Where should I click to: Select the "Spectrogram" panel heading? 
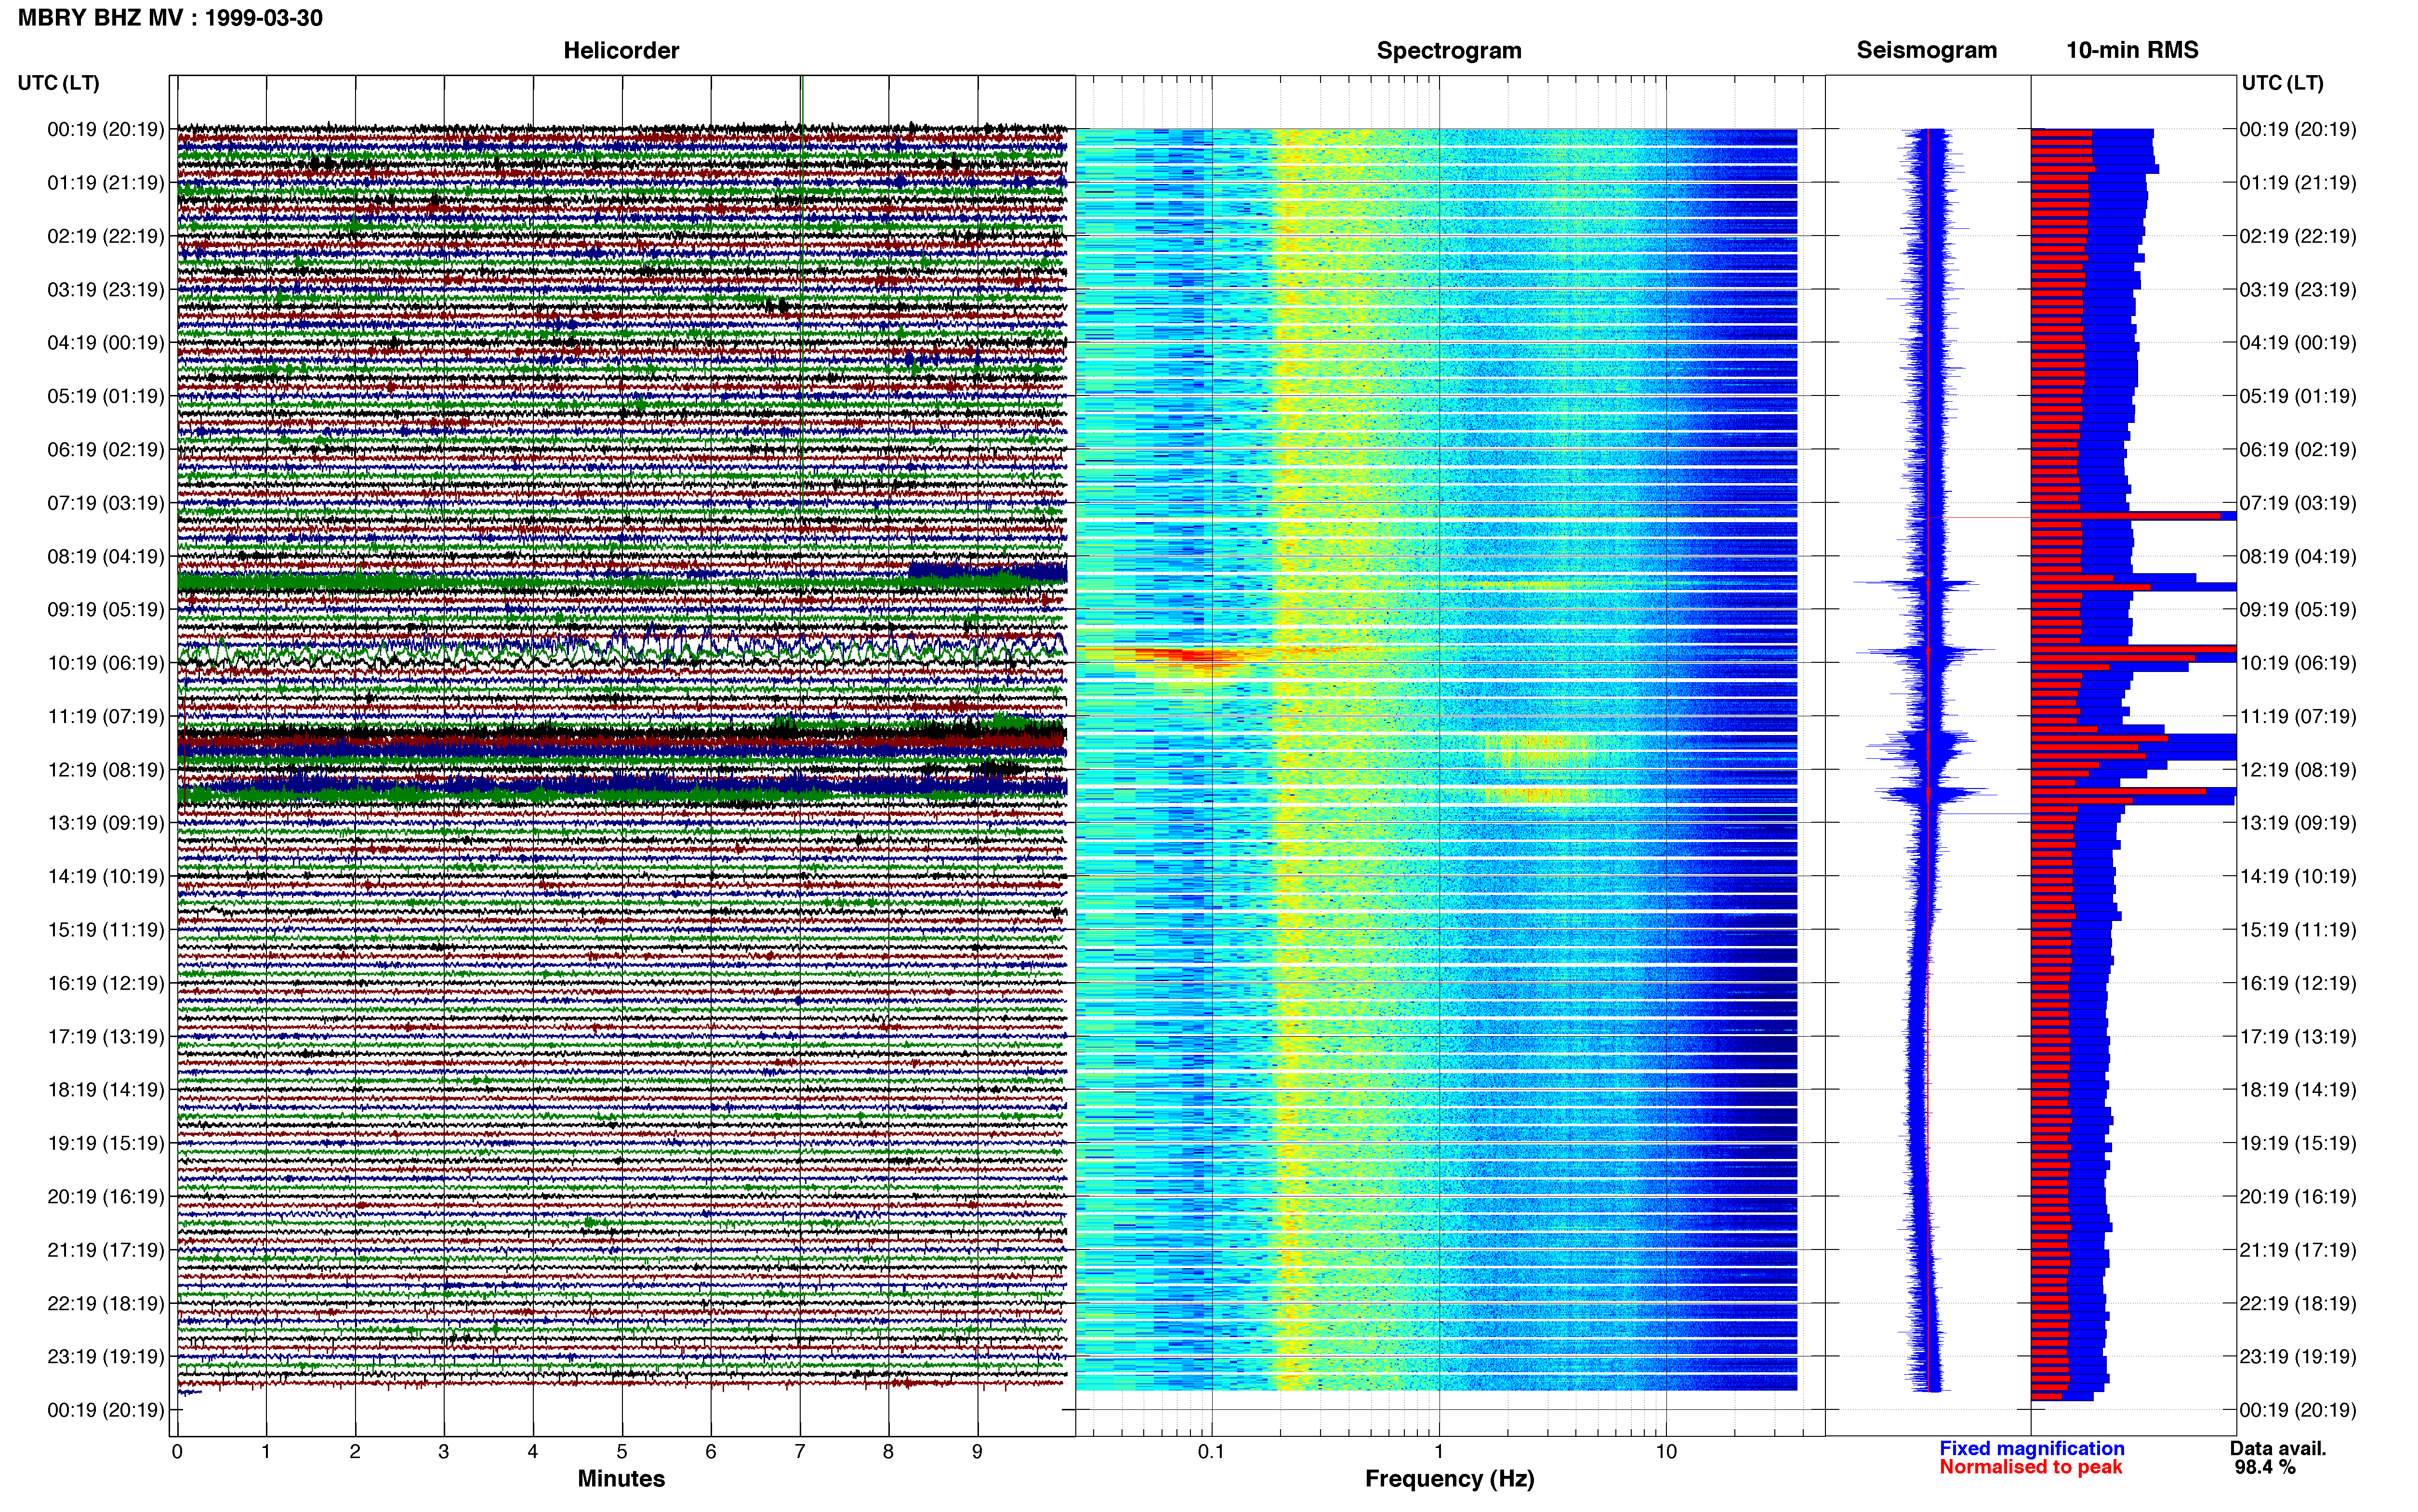[x=1449, y=50]
